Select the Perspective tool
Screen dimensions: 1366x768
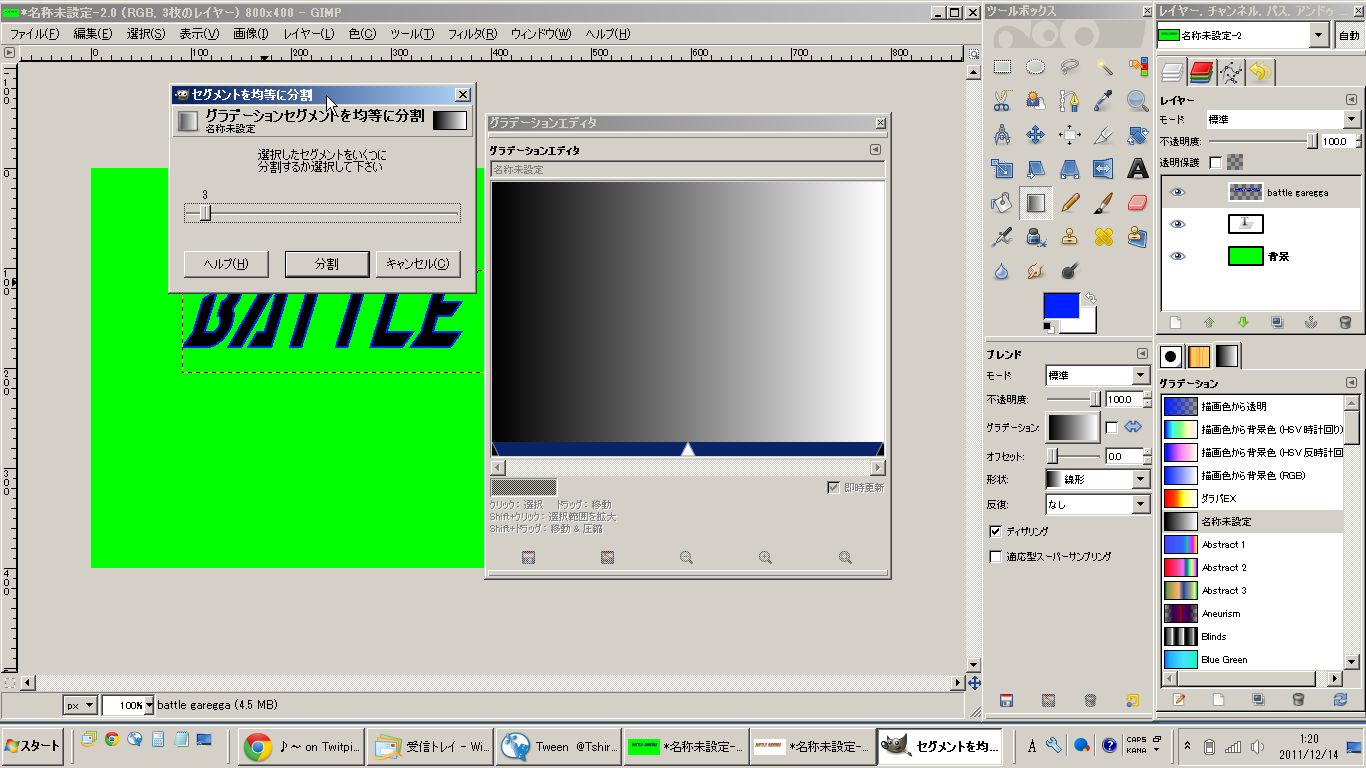point(1070,169)
